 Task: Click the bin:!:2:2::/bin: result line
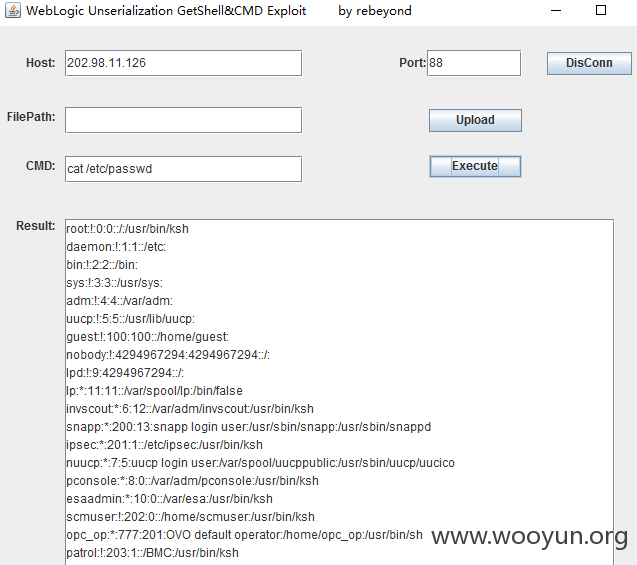tap(102, 265)
